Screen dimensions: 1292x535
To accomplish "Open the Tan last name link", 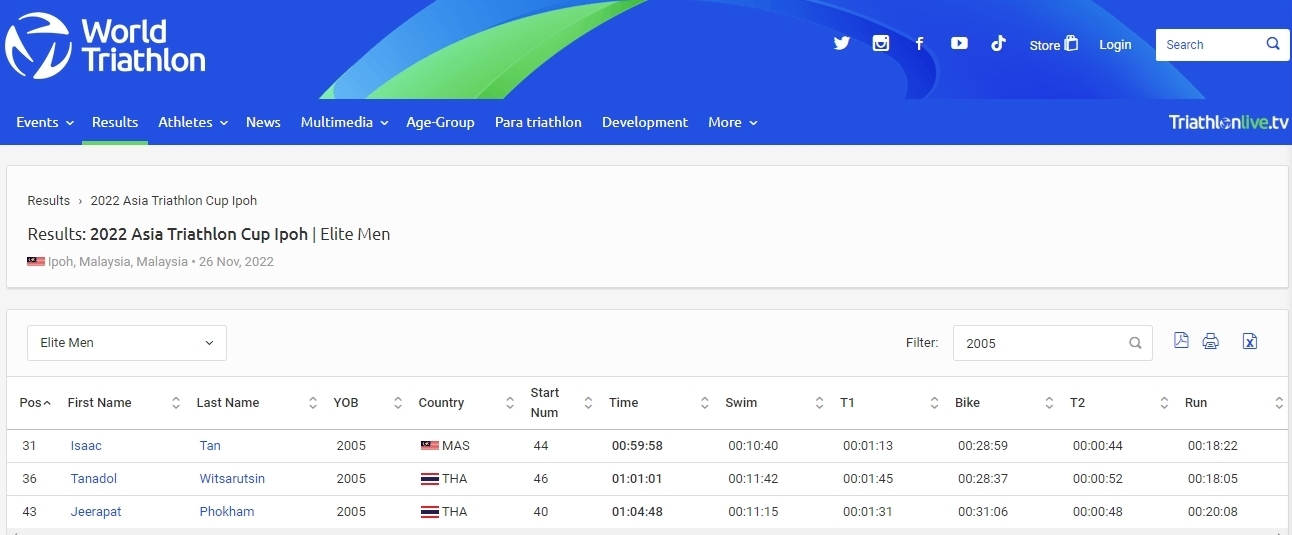I will coord(210,446).
